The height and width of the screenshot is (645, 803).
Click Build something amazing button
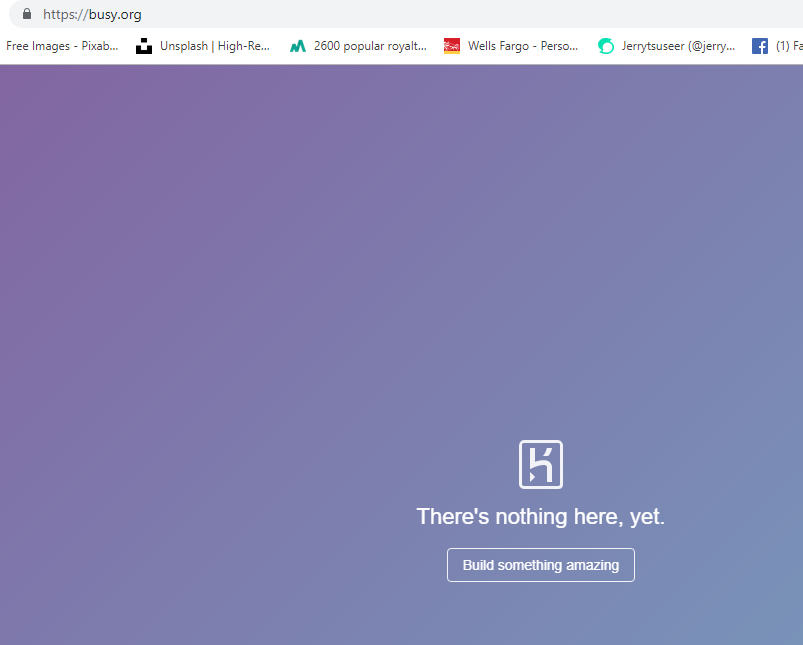point(541,565)
